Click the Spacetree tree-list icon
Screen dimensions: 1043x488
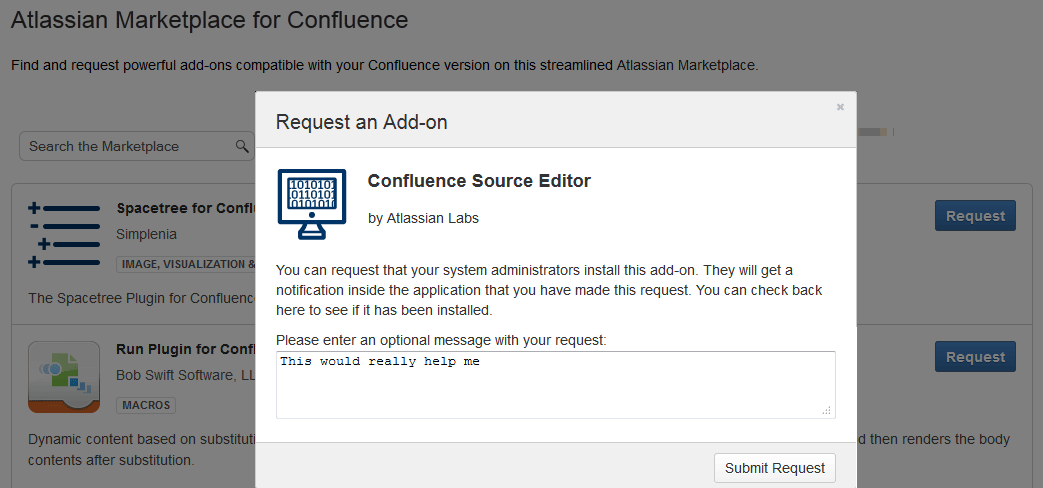click(x=64, y=235)
